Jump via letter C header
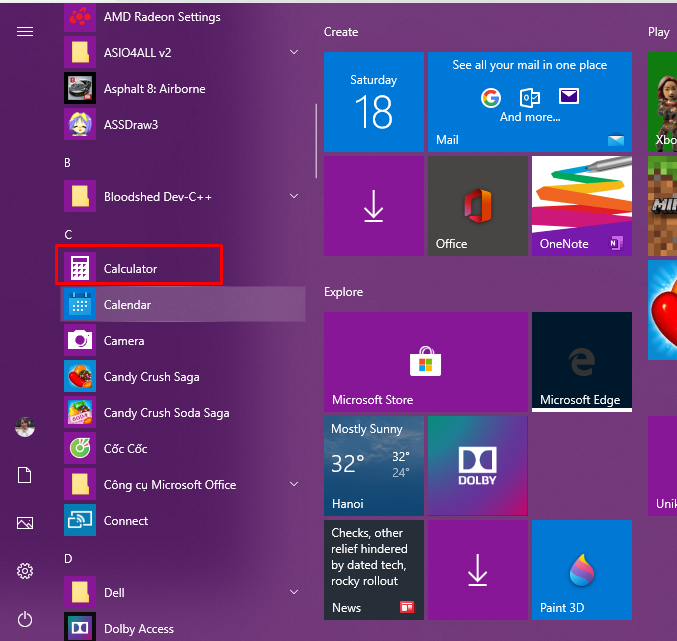The width and height of the screenshot is (677, 641). pos(68,235)
